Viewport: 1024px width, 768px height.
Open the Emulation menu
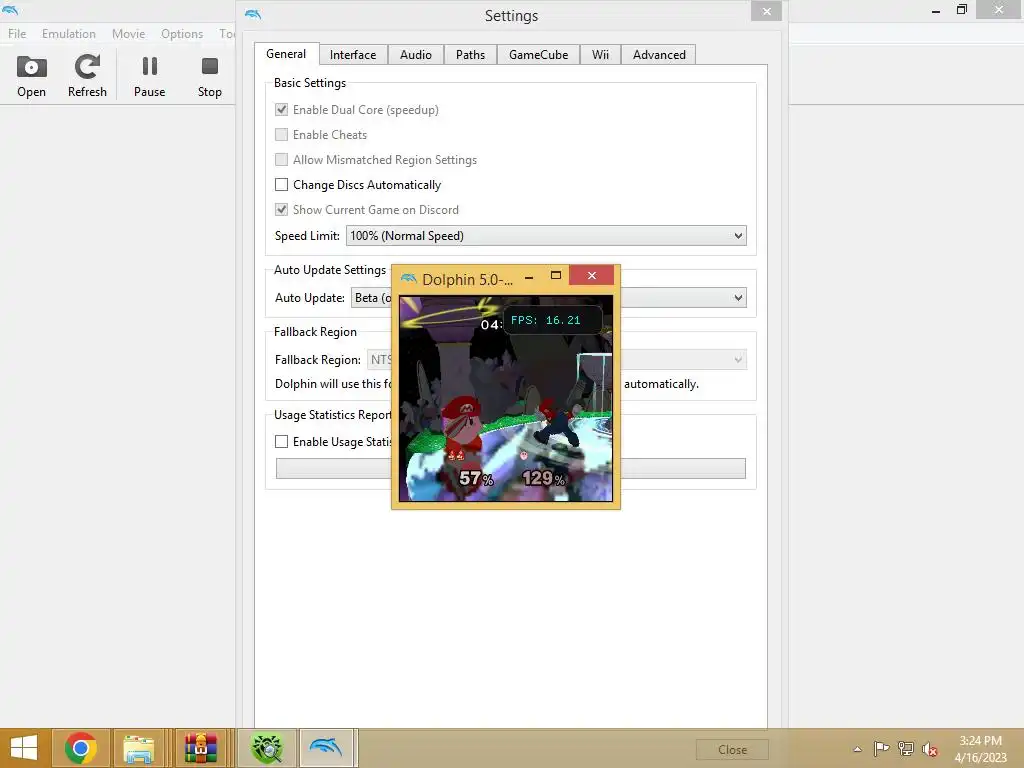(x=69, y=33)
